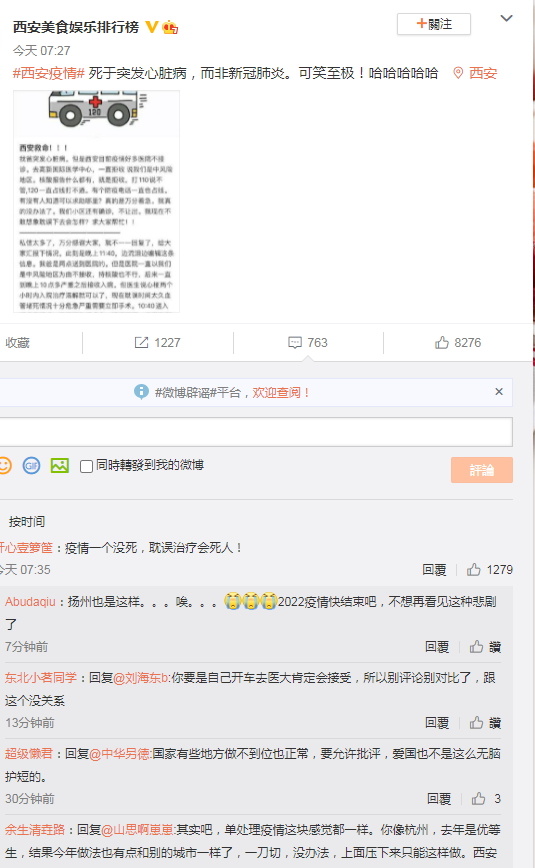Click the comment text input field
Screen dimensions: 535x868
pos(256,432)
